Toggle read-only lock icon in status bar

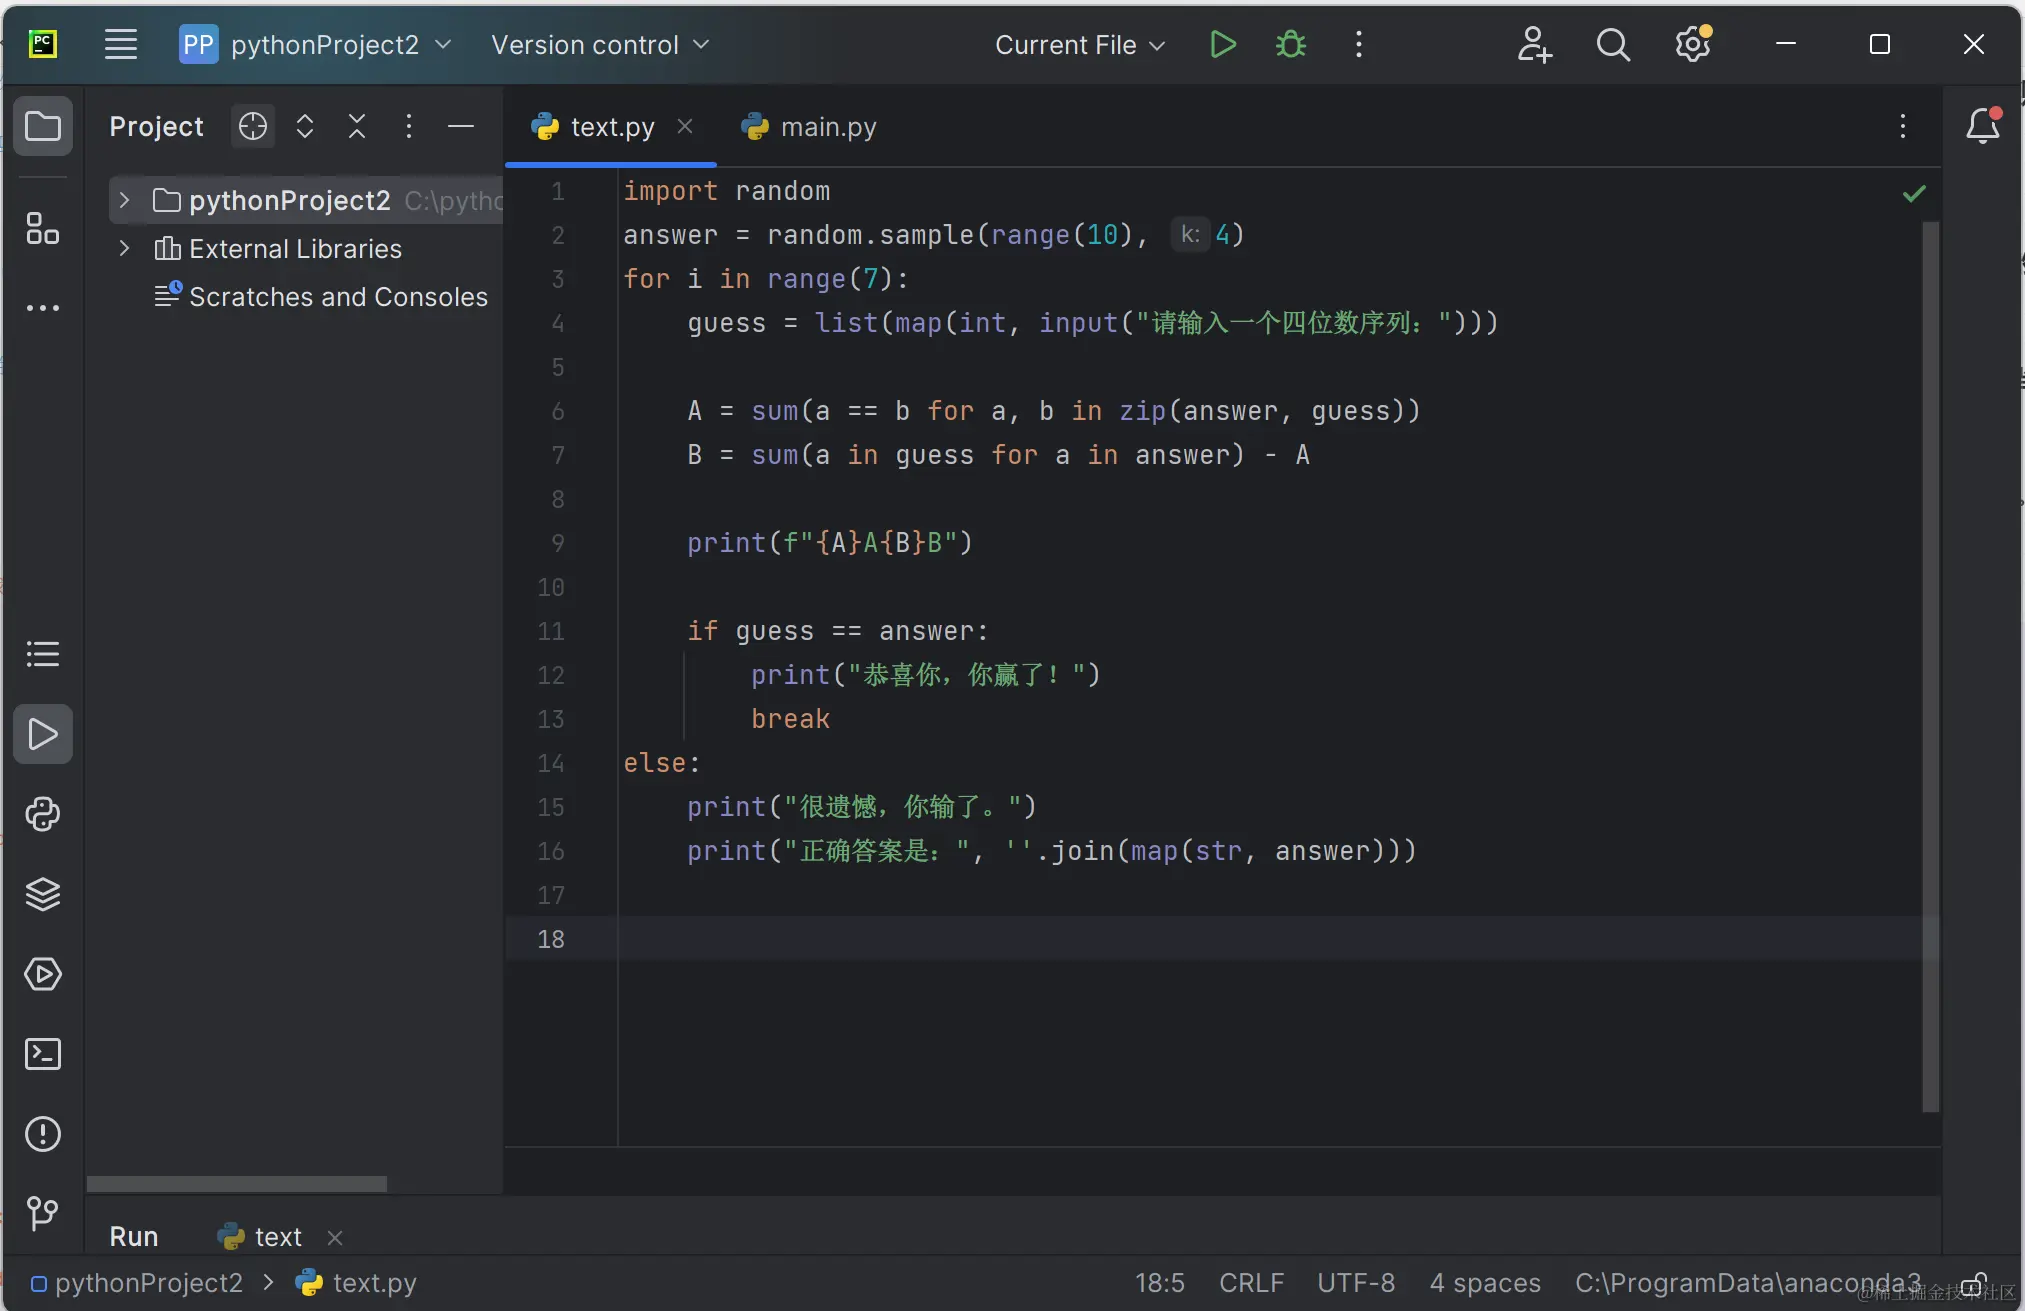pos(1973,1283)
